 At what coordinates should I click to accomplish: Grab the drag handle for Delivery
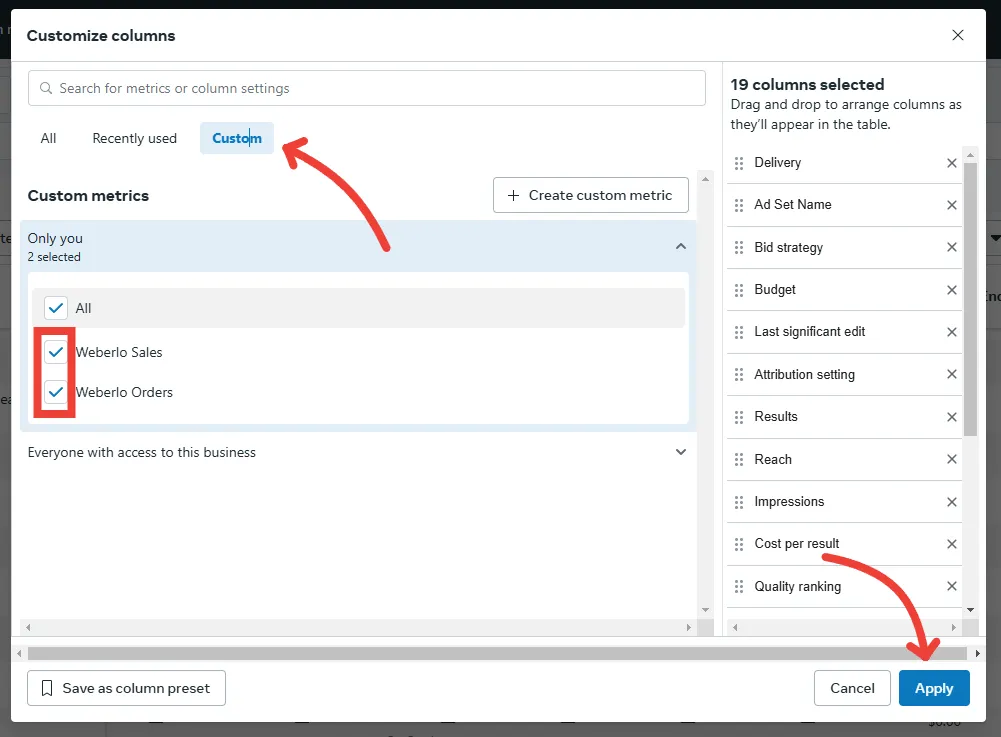tap(739, 163)
